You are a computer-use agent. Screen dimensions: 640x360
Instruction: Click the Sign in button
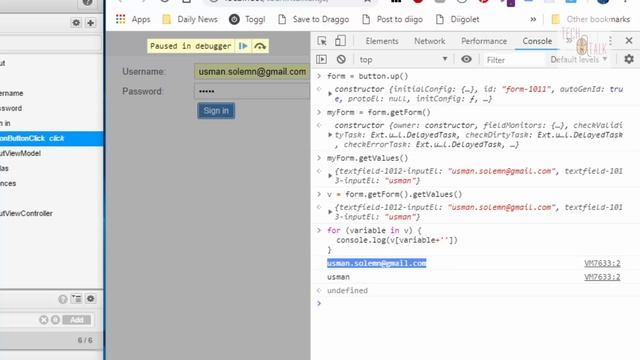216,111
